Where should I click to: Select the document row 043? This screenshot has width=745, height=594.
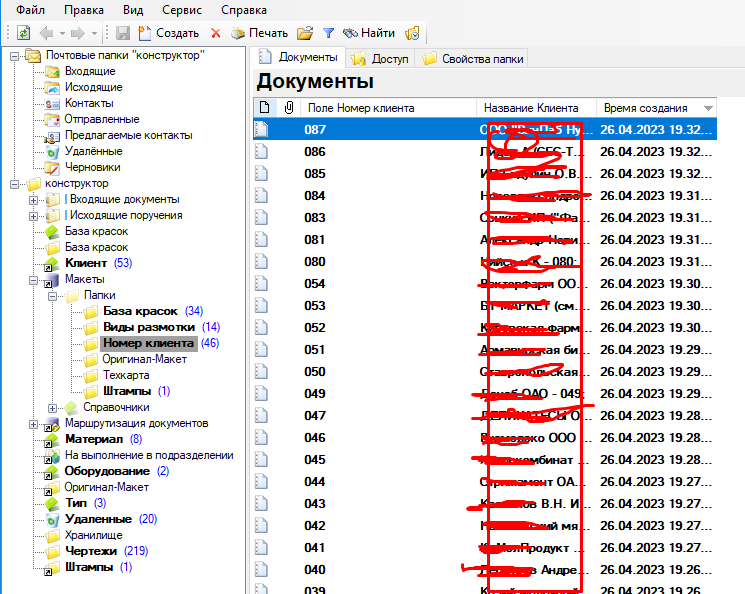[485, 504]
